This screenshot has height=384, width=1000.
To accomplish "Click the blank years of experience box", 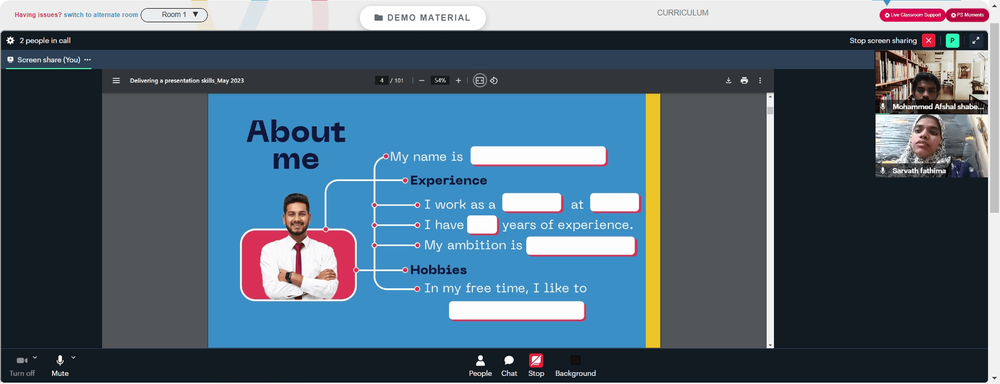I will tap(482, 225).
